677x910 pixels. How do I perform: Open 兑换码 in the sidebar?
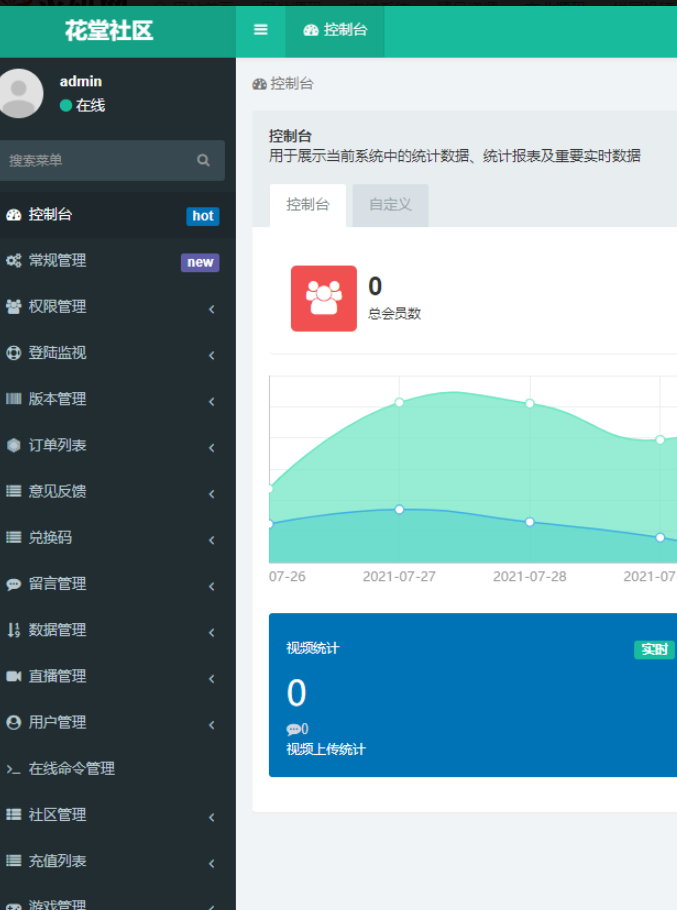pos(50,537)
